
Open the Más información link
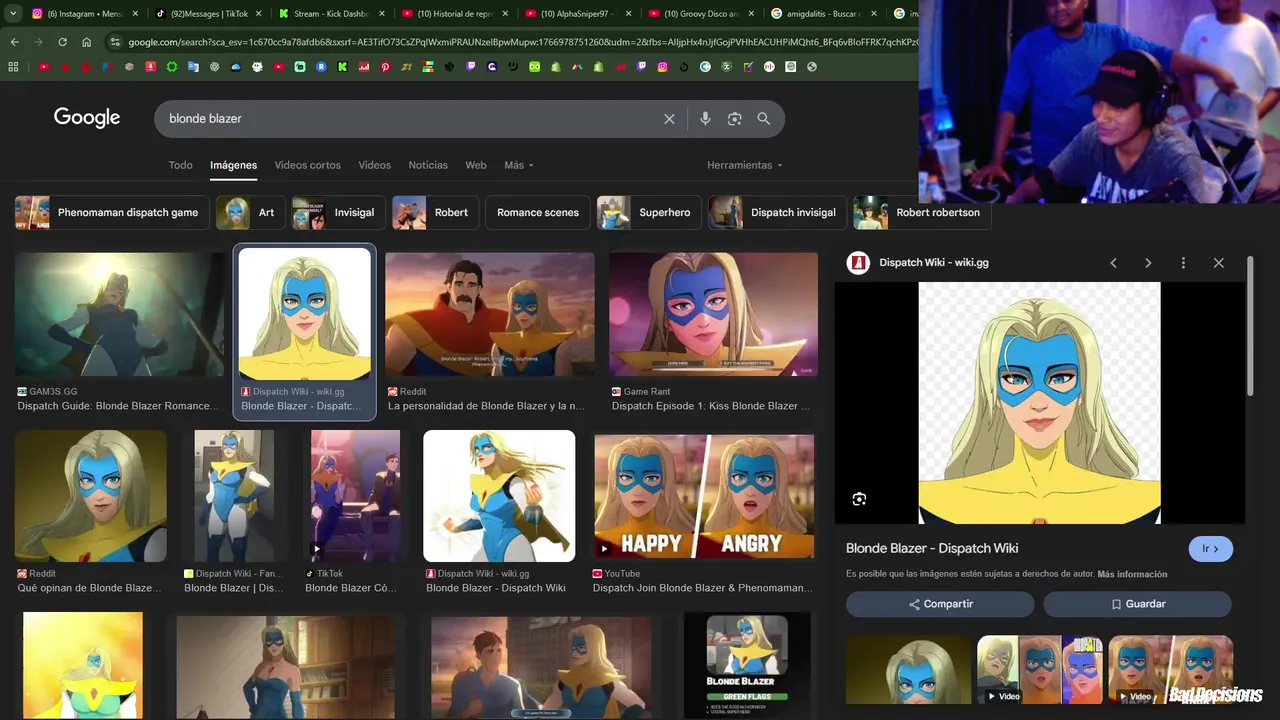coord(1132,574)
